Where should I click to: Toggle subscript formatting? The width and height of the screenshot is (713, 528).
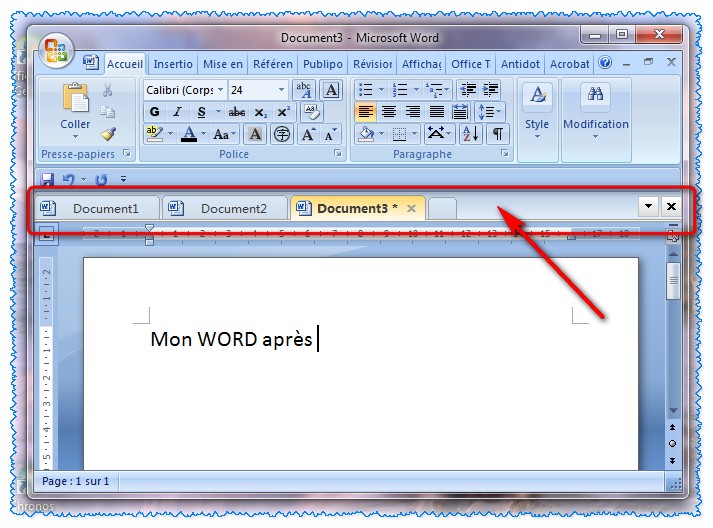click(x=261, y=112)
